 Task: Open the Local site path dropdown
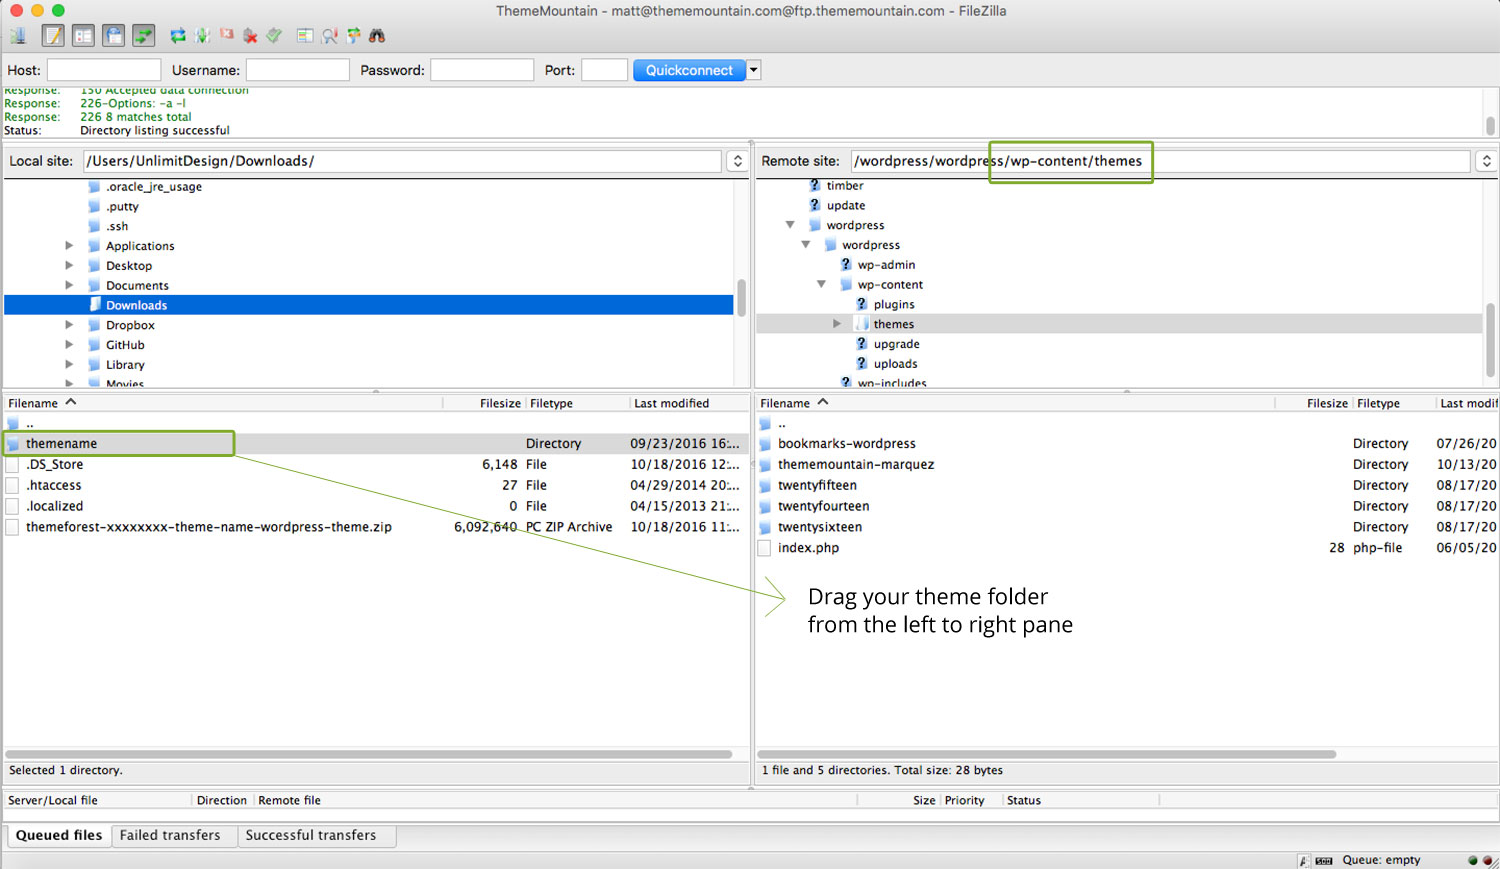pyautogui.click(x=737, y=161)
